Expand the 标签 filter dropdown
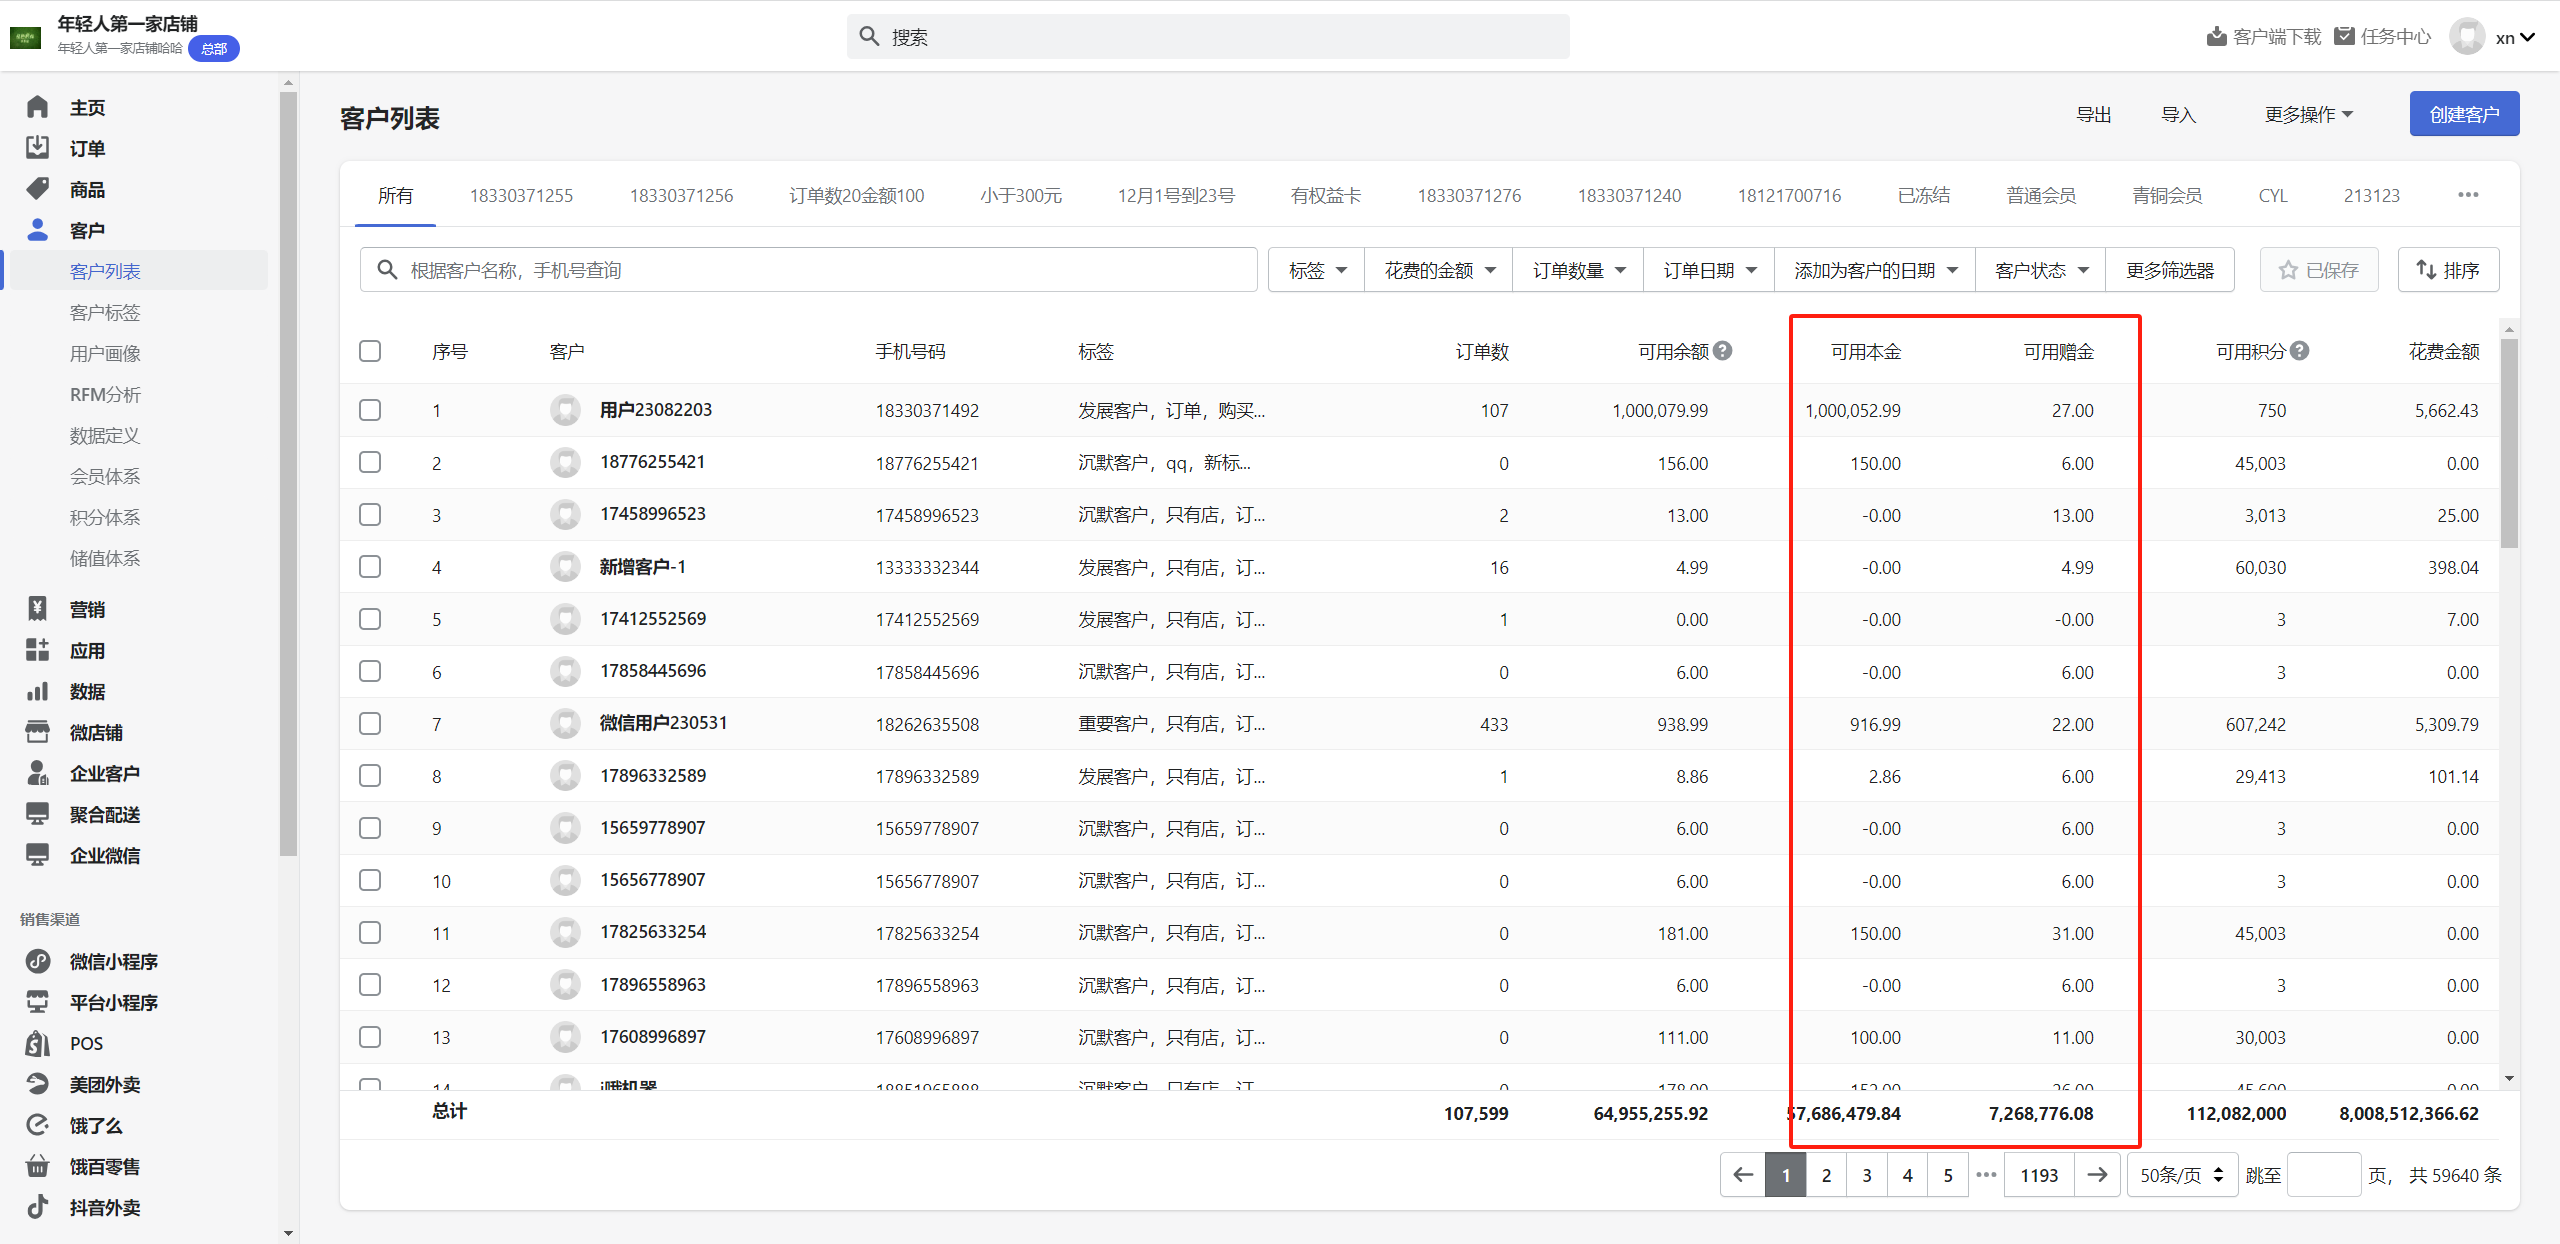The height and width of the screenshot is (1244, 2560). [x=1316, y=270]
